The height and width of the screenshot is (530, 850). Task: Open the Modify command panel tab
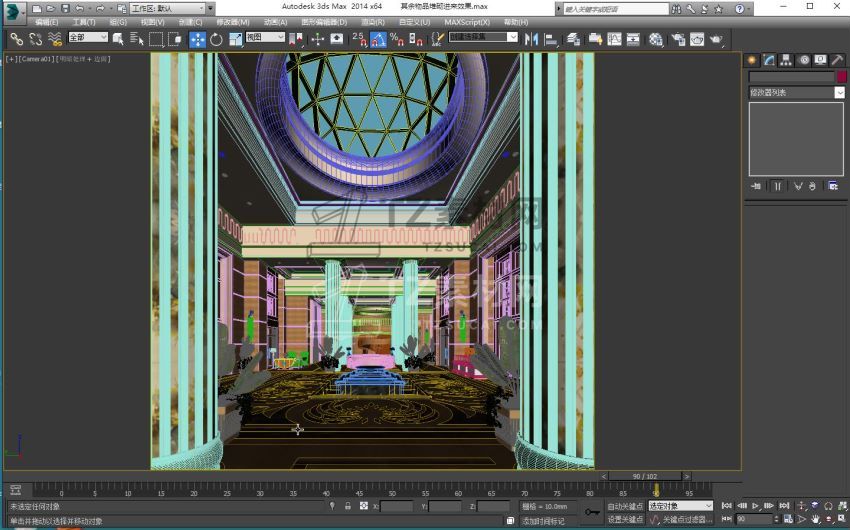coord(769,60)
